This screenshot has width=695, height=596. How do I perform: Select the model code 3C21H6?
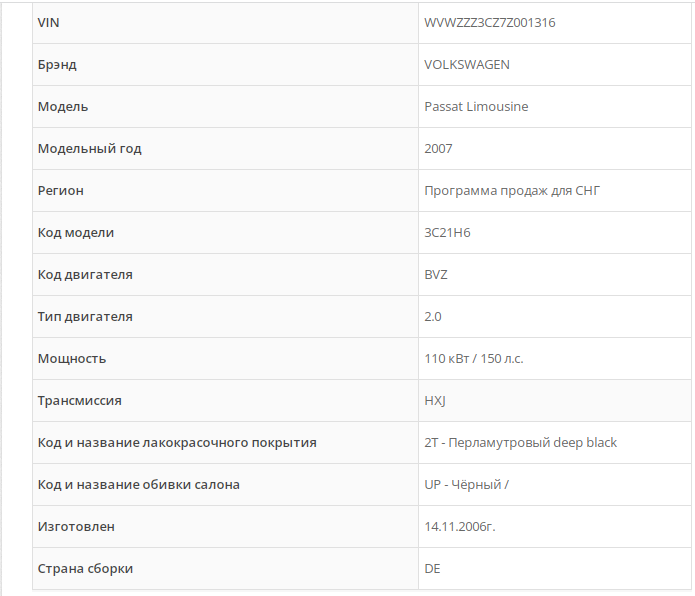pyautogui.click(x=447, y=232)
